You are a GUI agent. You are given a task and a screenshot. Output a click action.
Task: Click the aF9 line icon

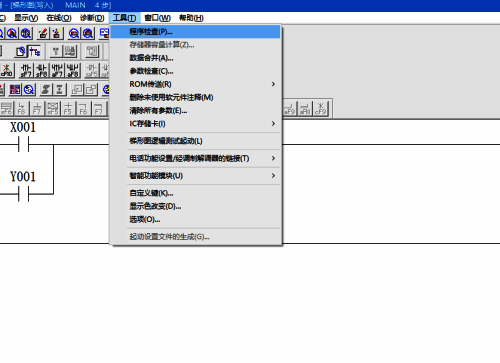pos(289,108)
